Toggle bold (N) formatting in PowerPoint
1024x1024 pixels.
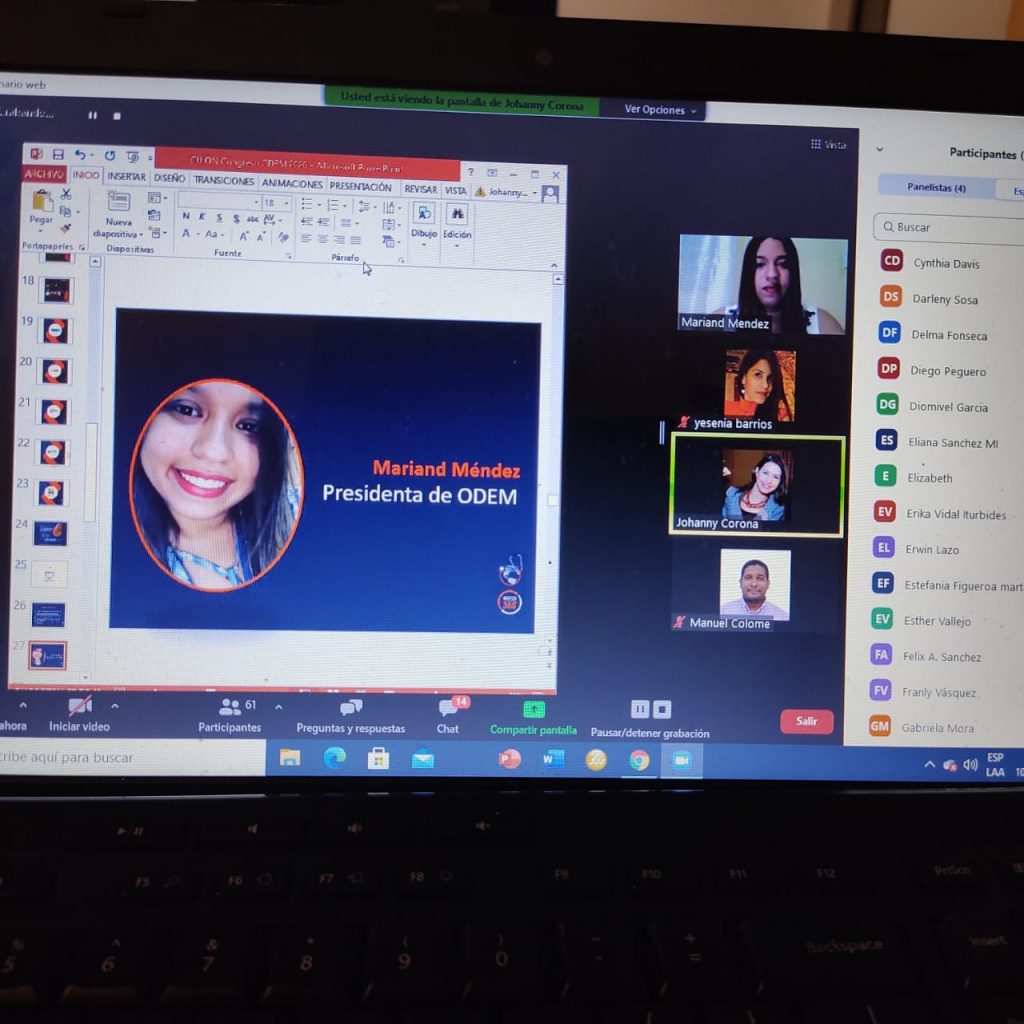[x=186, y=216]
